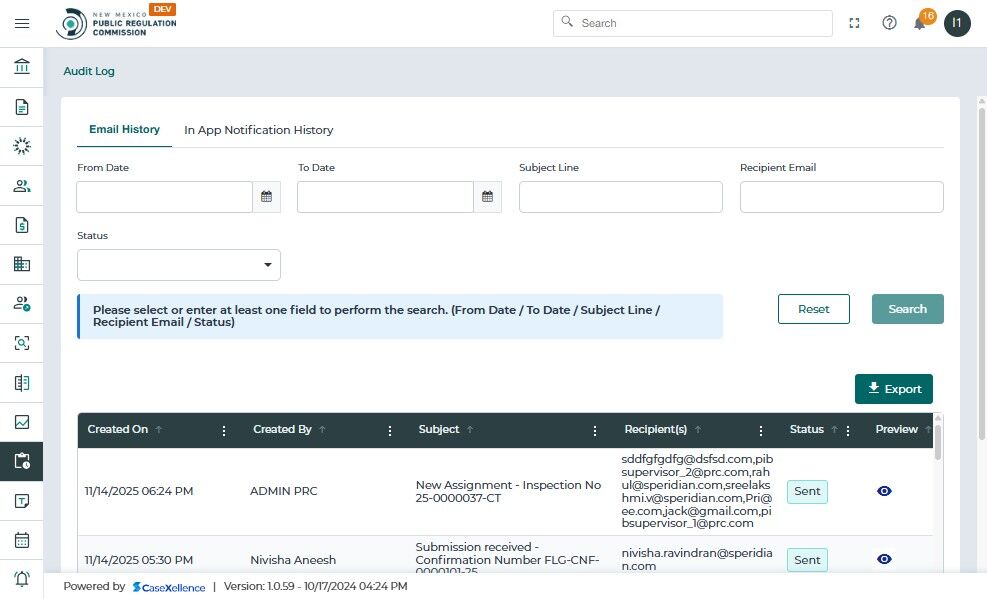Open Subject column options menu

coord(595,430)
